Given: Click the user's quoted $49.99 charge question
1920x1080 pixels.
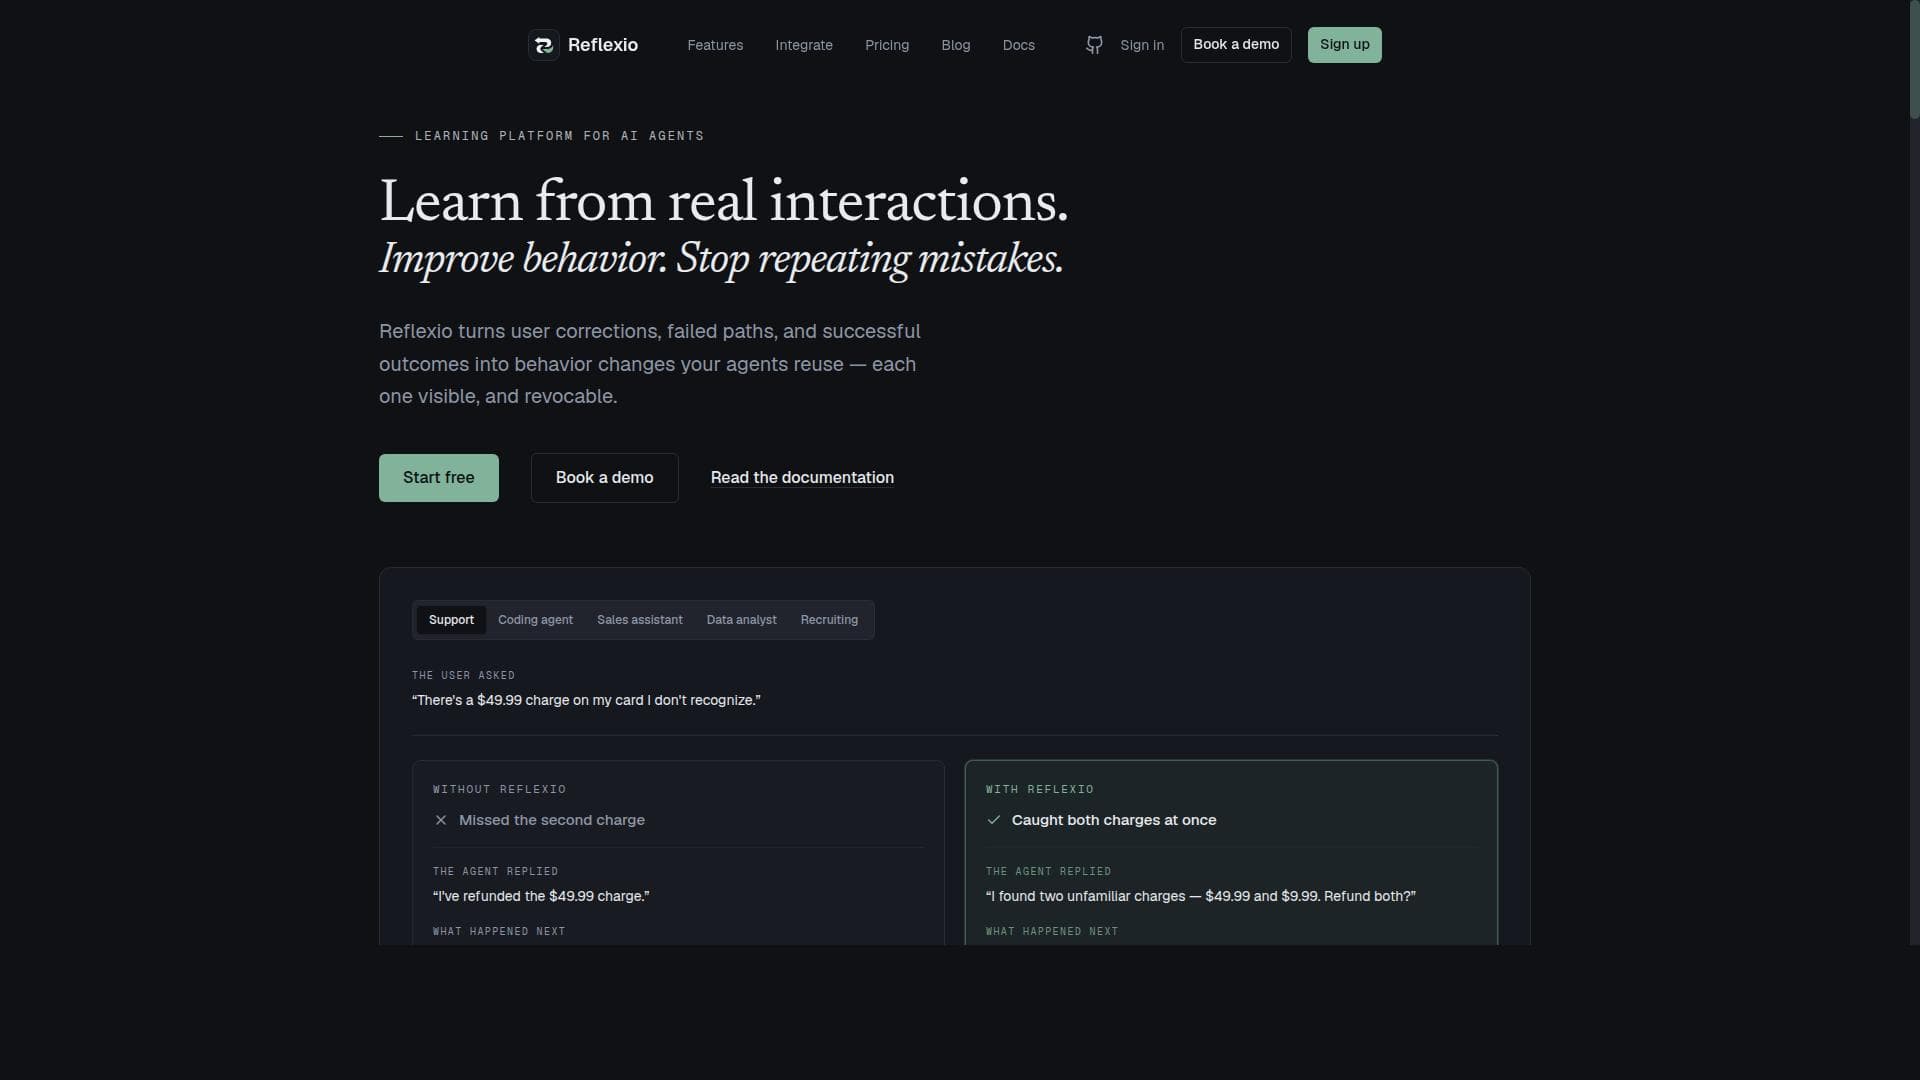Looking at the screenshot, I should [x=586, y=700].
